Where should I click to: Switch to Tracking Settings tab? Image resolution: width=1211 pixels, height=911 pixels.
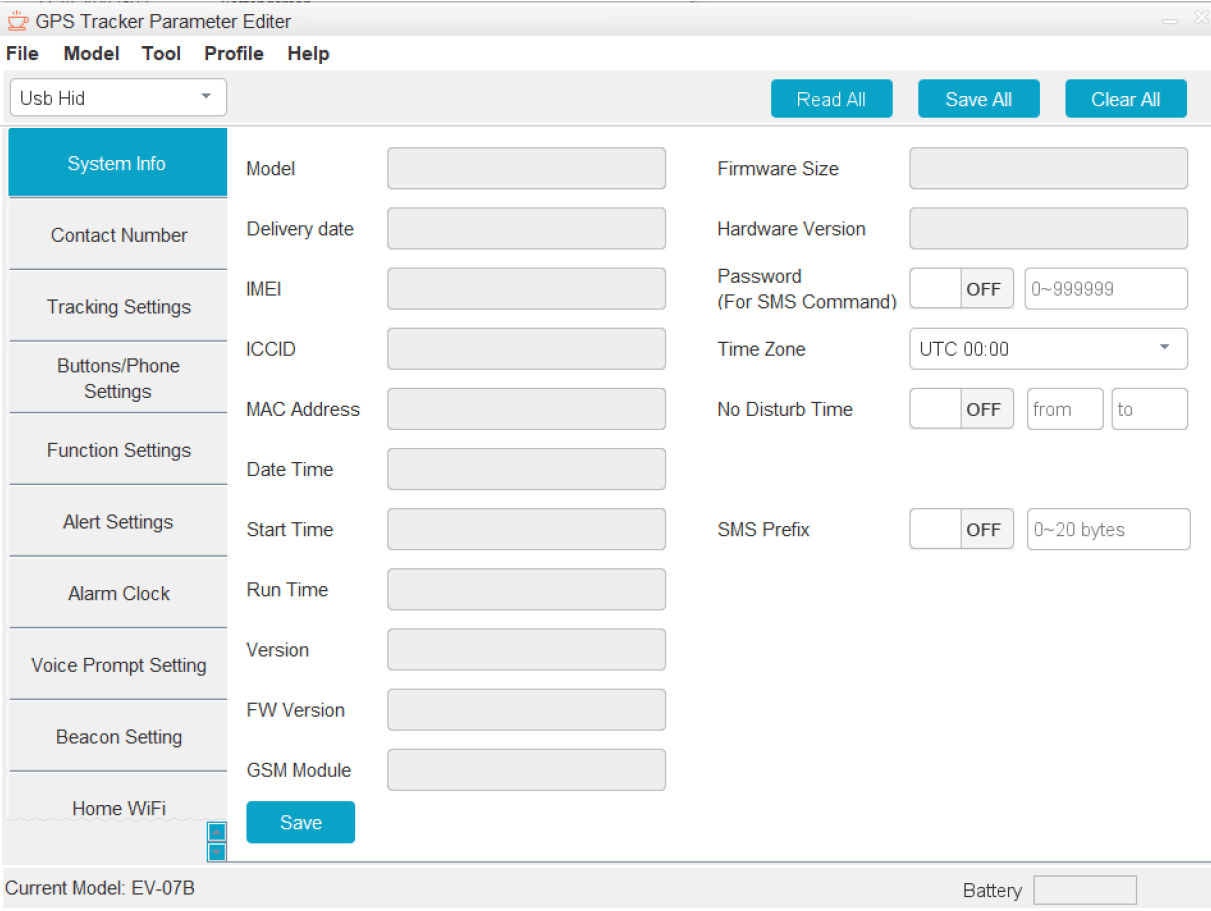(x=118, y=307)
